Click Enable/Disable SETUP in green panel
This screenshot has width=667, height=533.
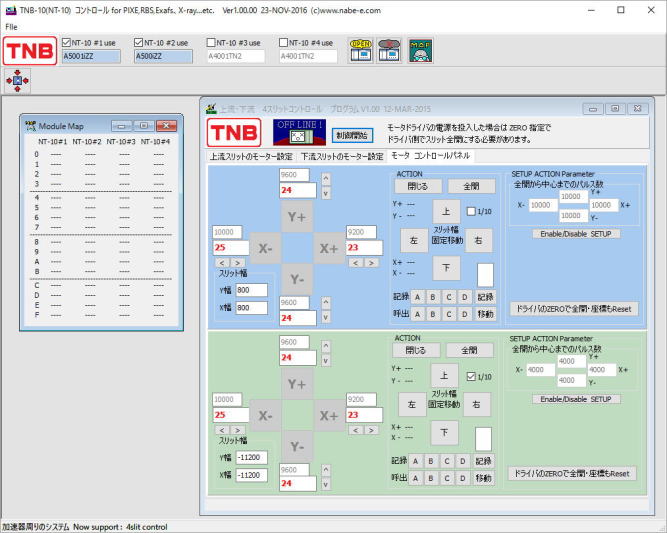tap(576, 399)
